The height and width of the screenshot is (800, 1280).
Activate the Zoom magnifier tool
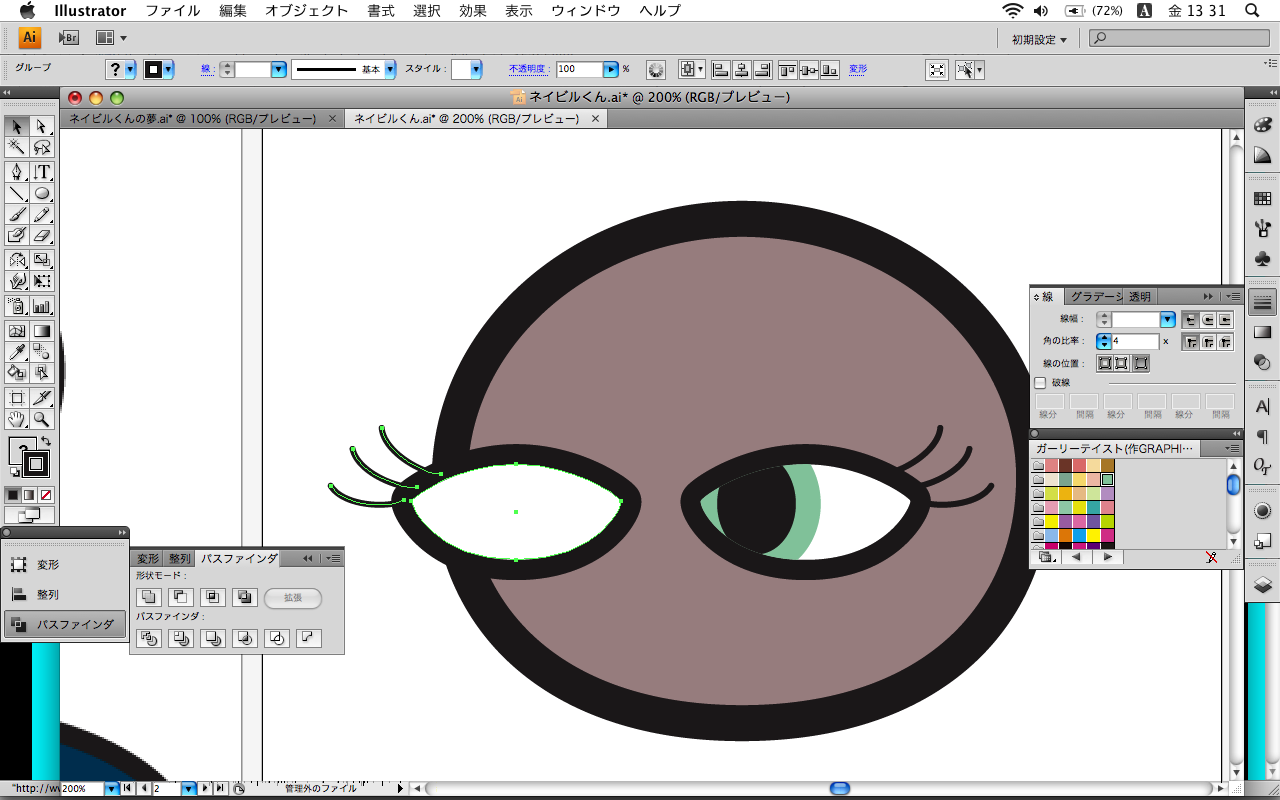tap(42, 420)
